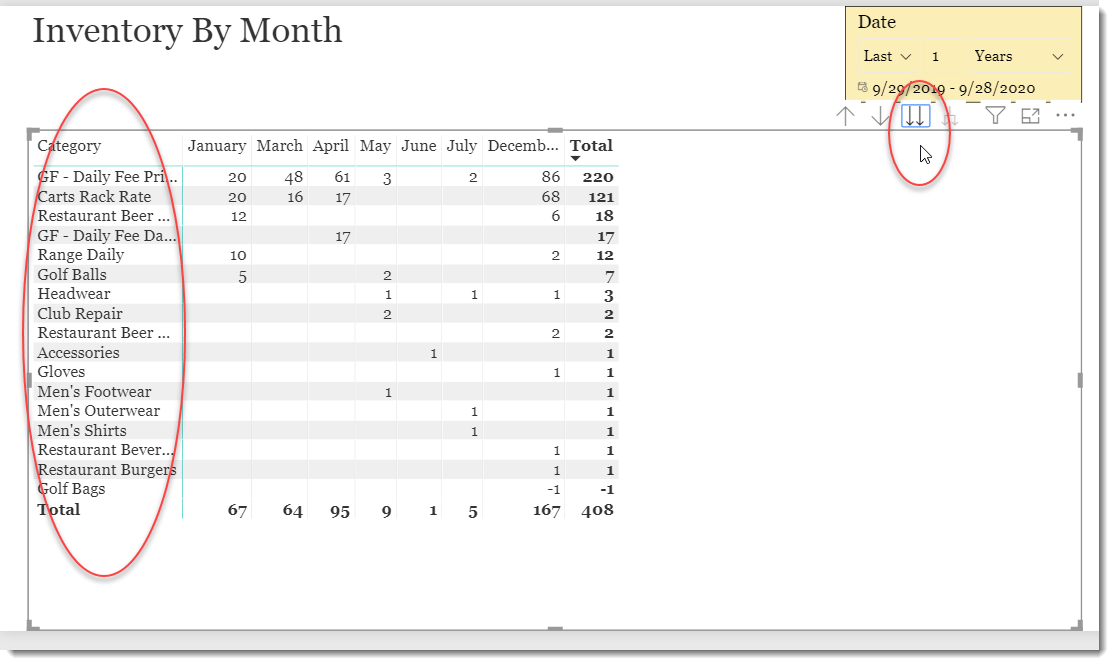
Task: Sort by the Category column header
Action: (x=69, y=145)
